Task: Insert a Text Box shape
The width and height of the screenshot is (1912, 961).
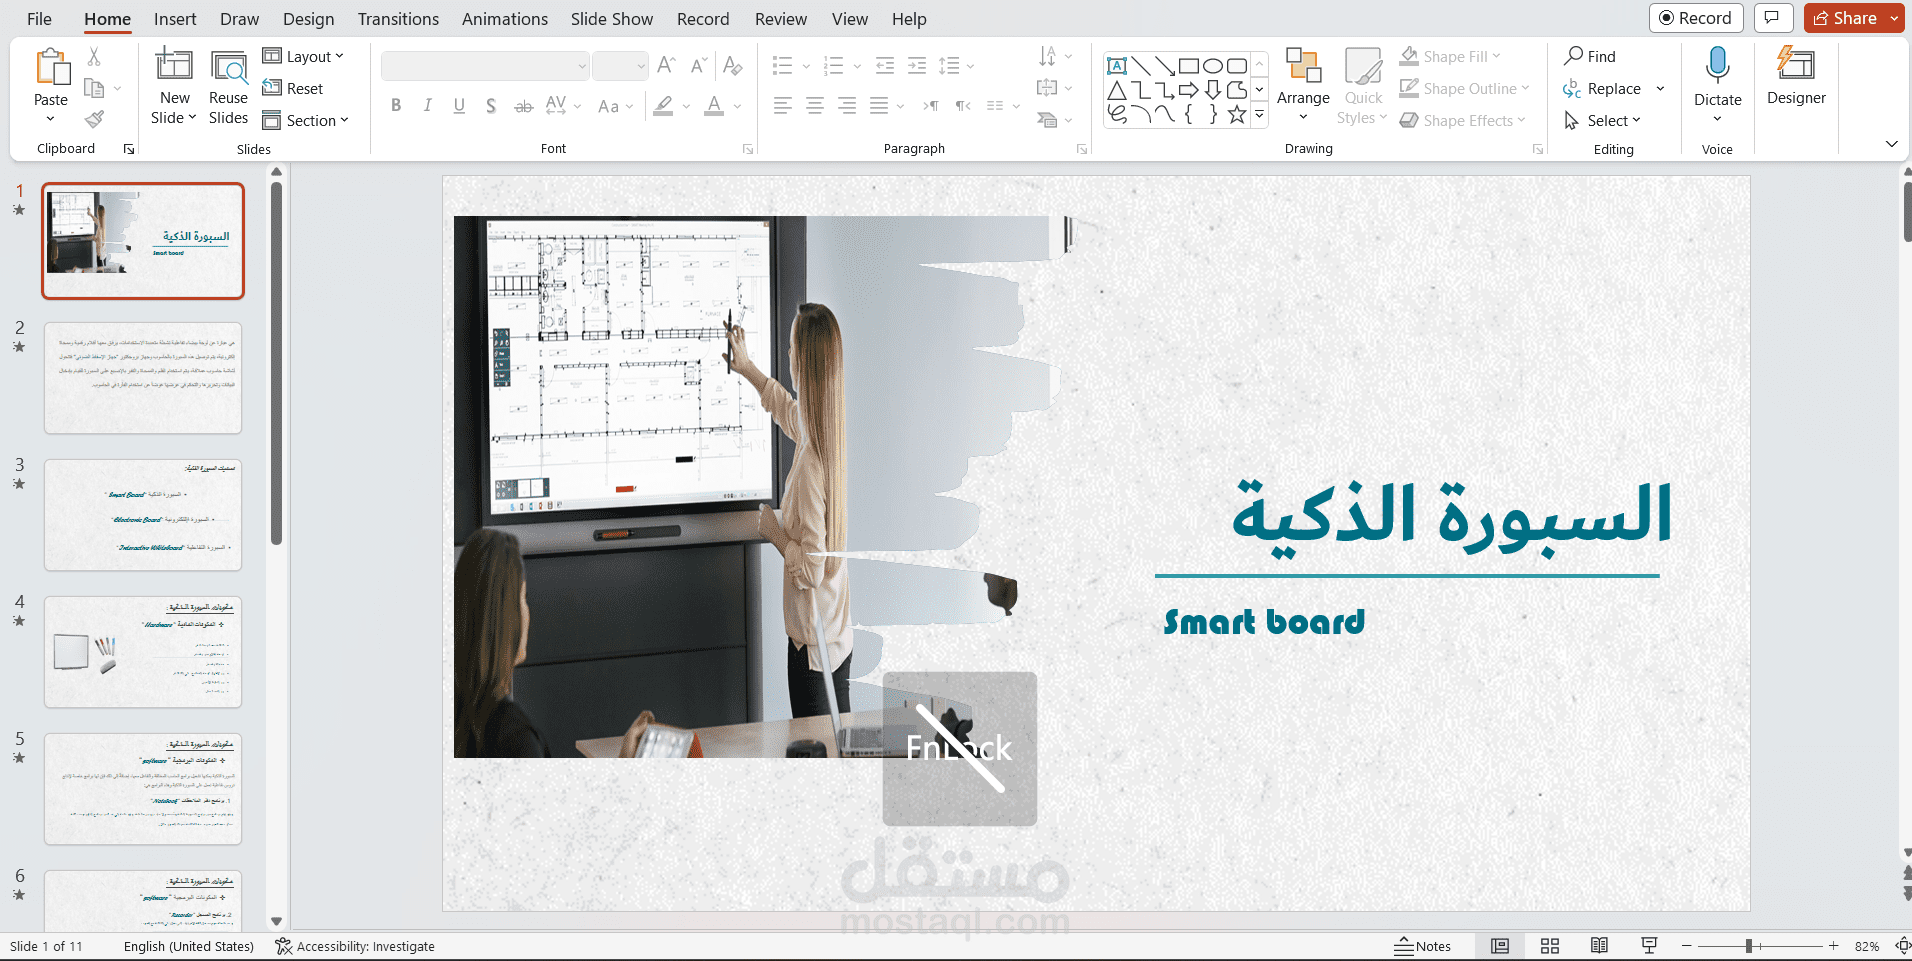Action: point(1117,64)
